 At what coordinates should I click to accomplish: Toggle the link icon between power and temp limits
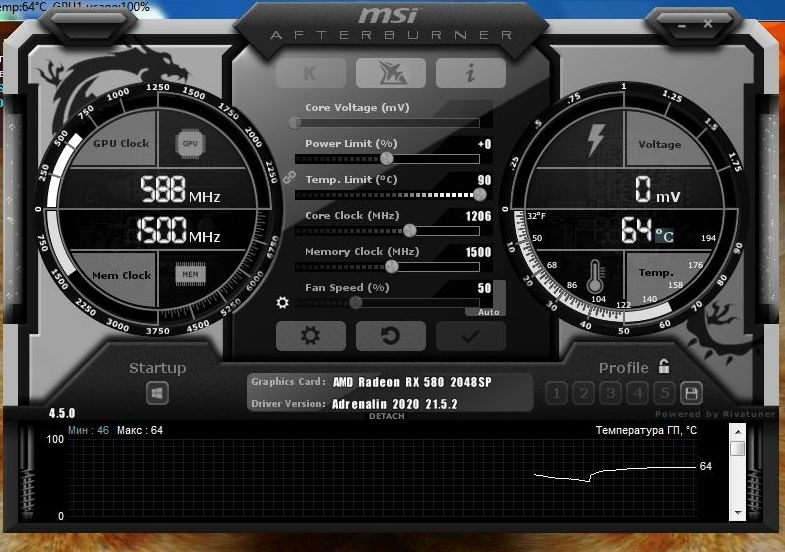290,177
